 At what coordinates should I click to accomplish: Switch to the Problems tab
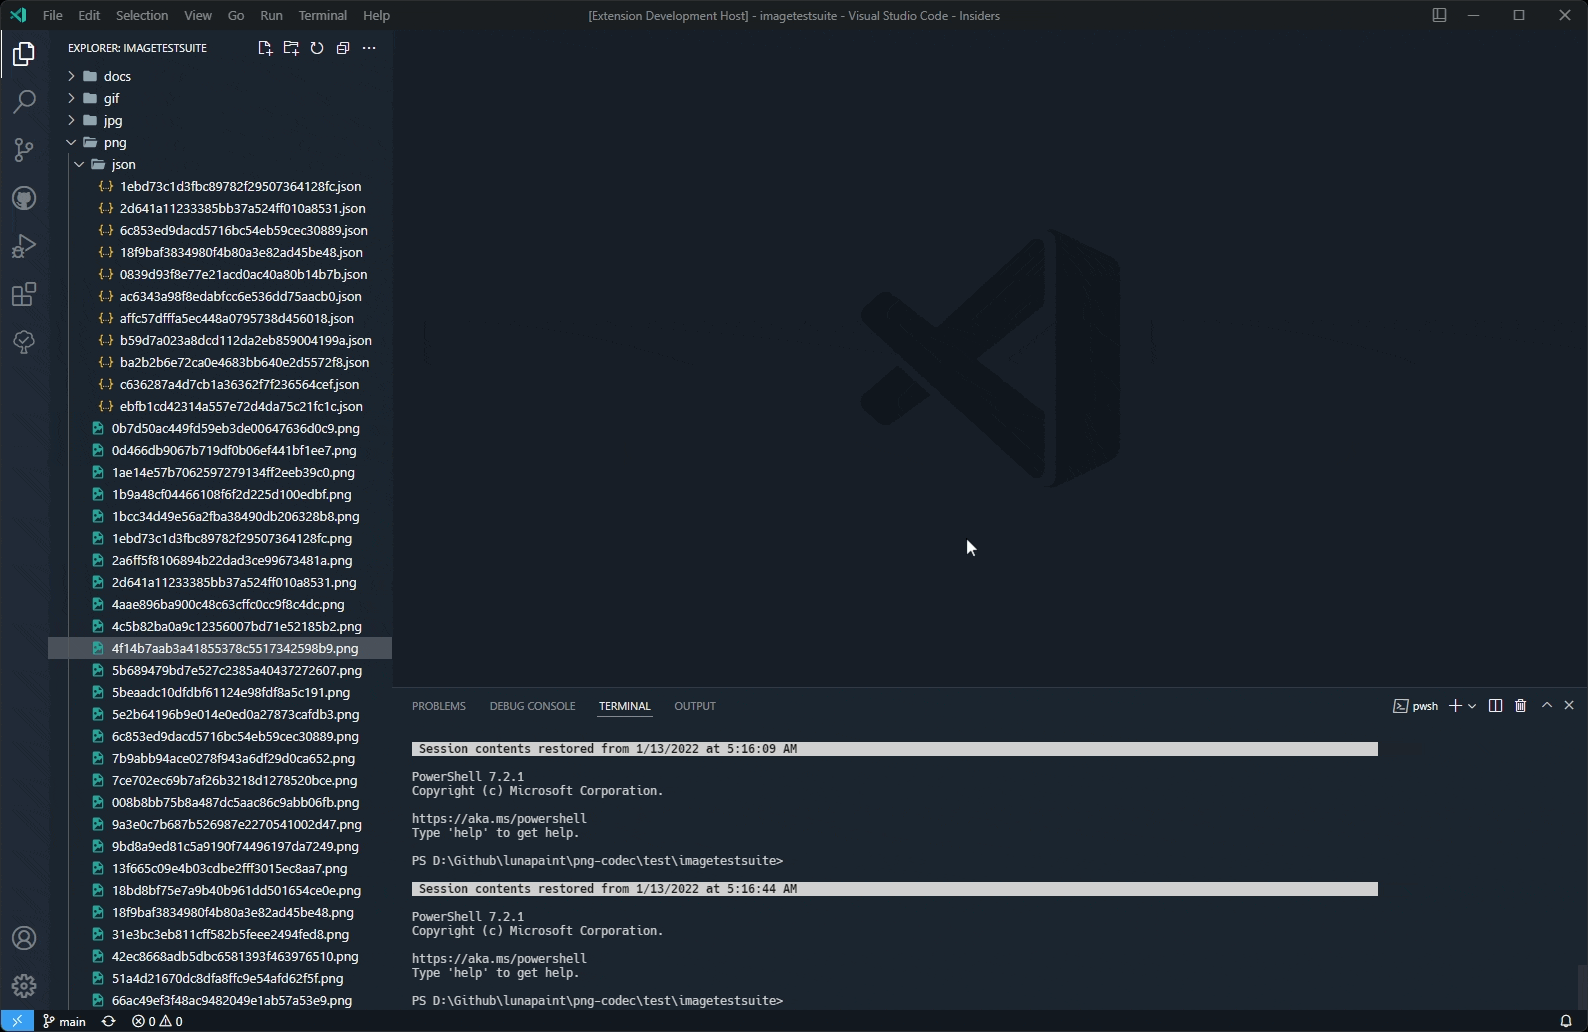tap(439, 706)
